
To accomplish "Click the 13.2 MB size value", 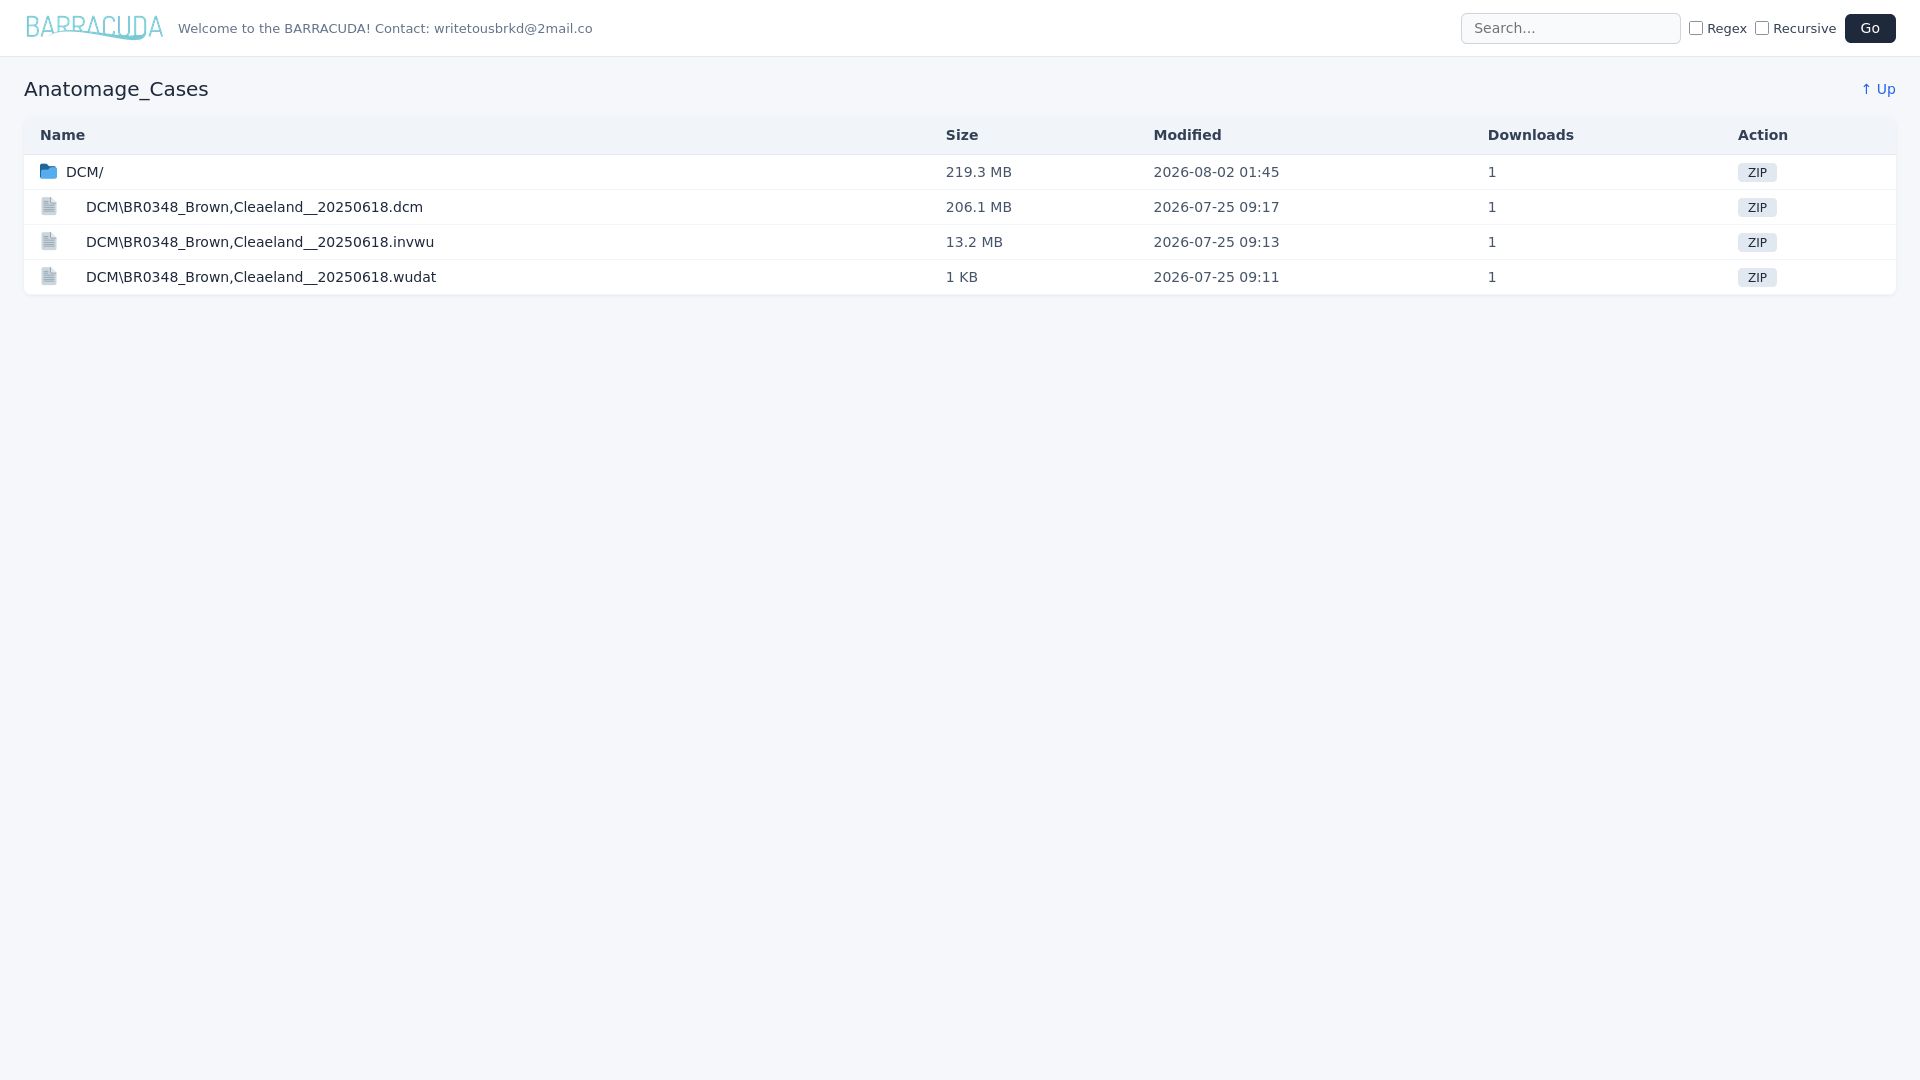I will coord(974,242).
